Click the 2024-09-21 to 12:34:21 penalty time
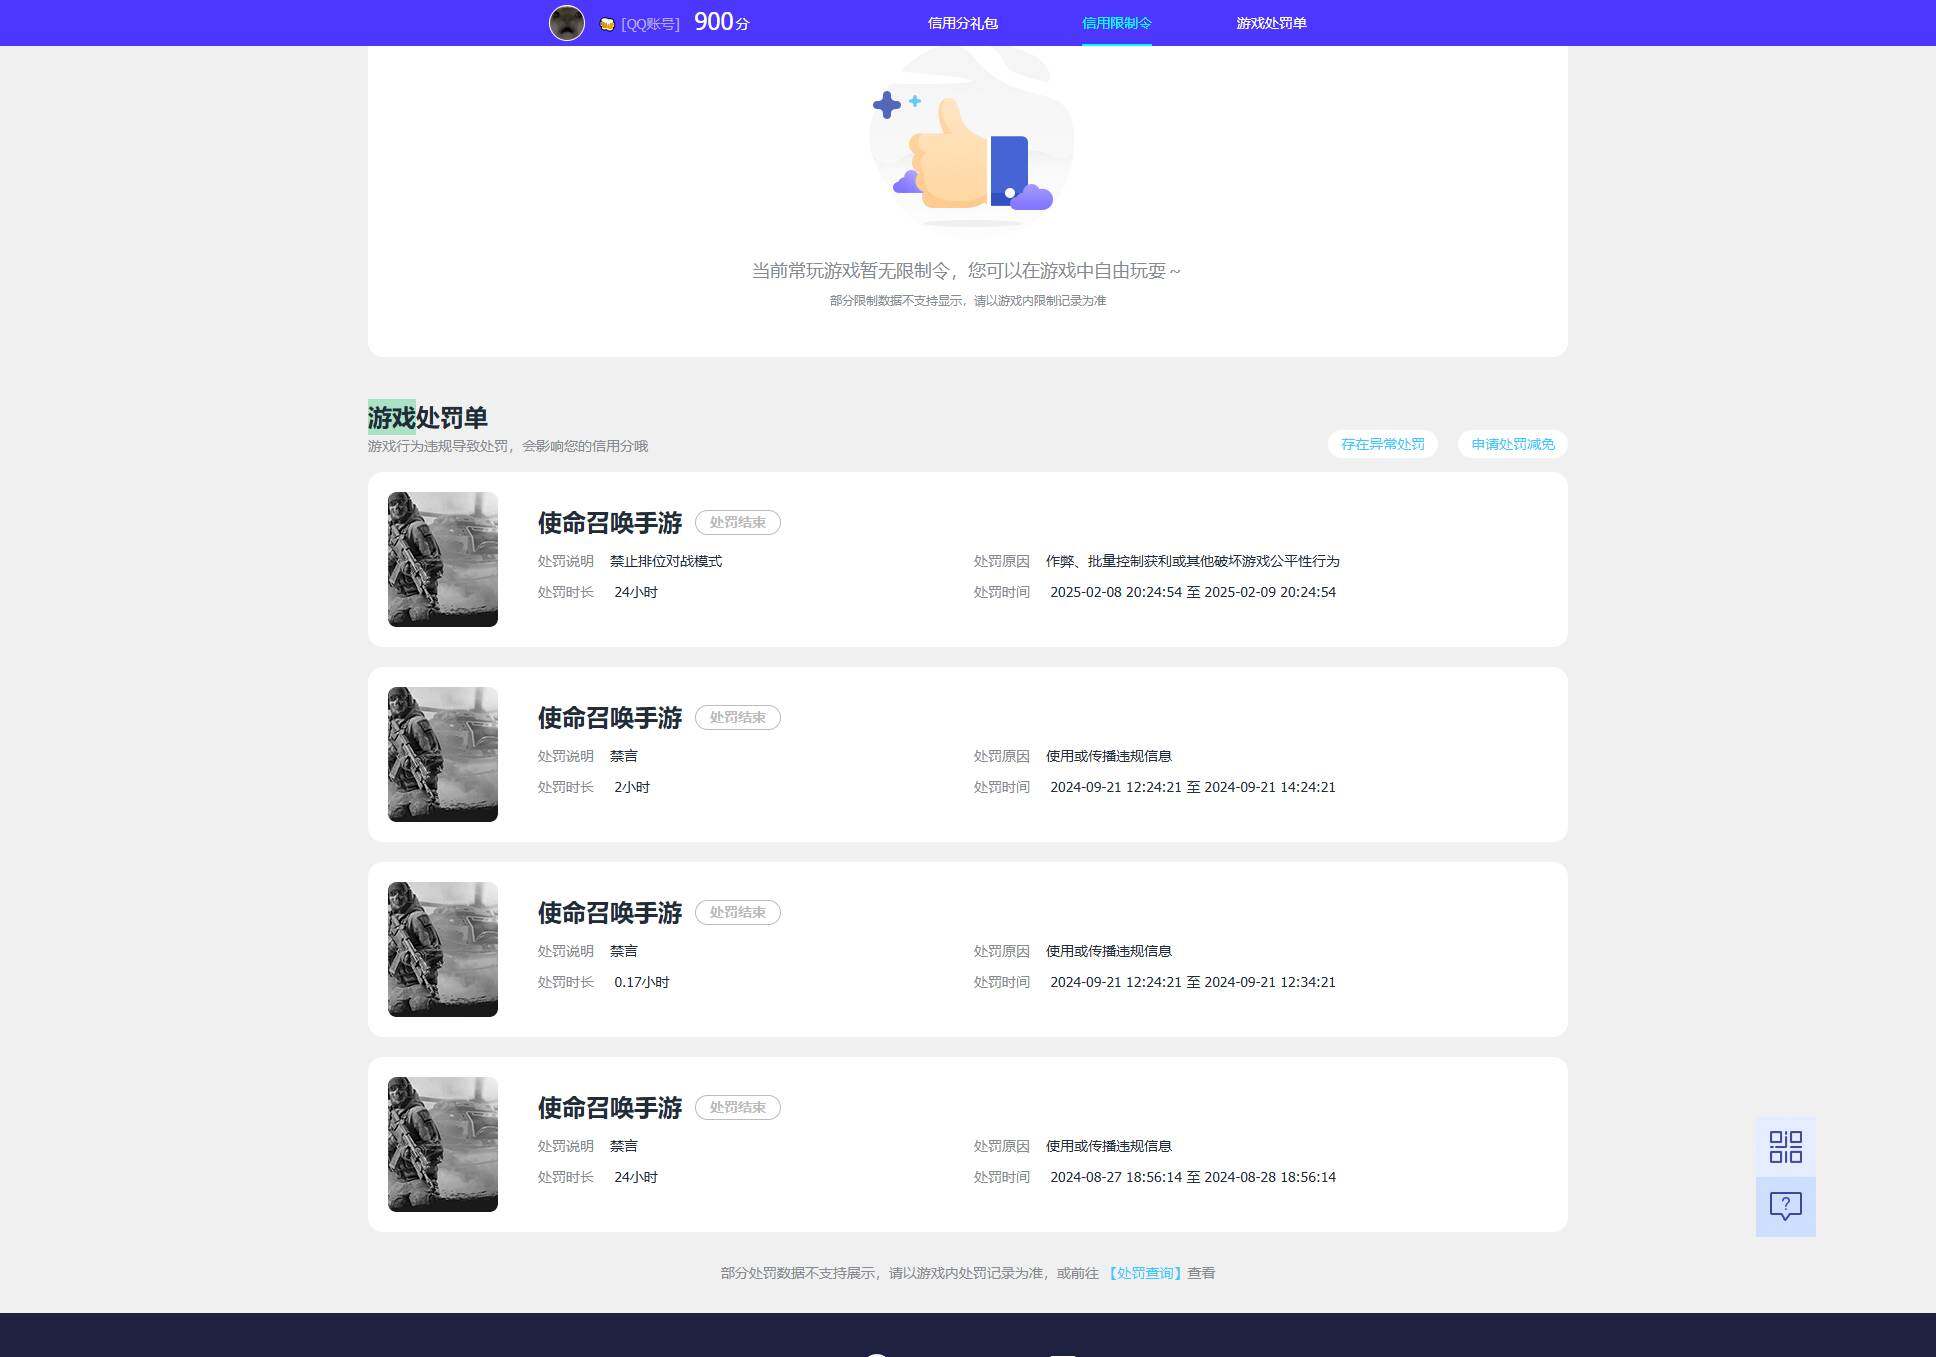The image size is (1936, 1357). pyautogui.click(x=1193, y=982)
